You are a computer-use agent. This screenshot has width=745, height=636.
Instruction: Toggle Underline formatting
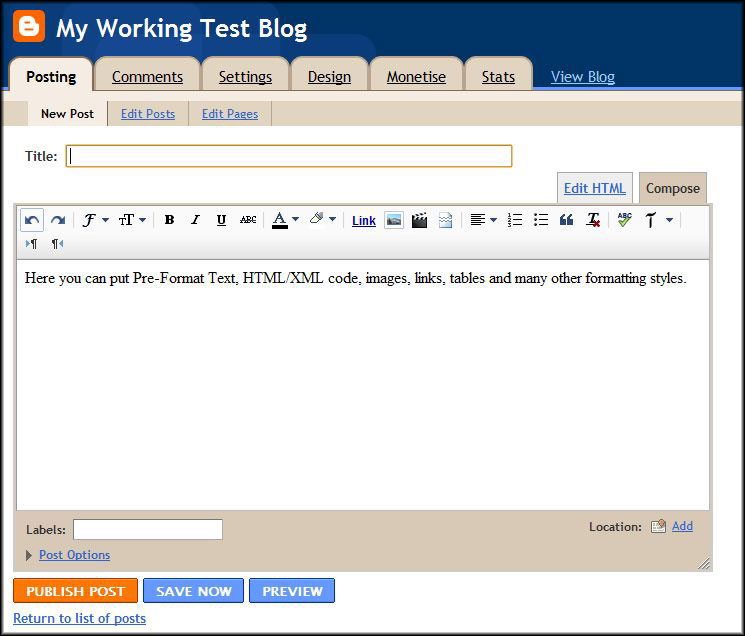[221, 220]
